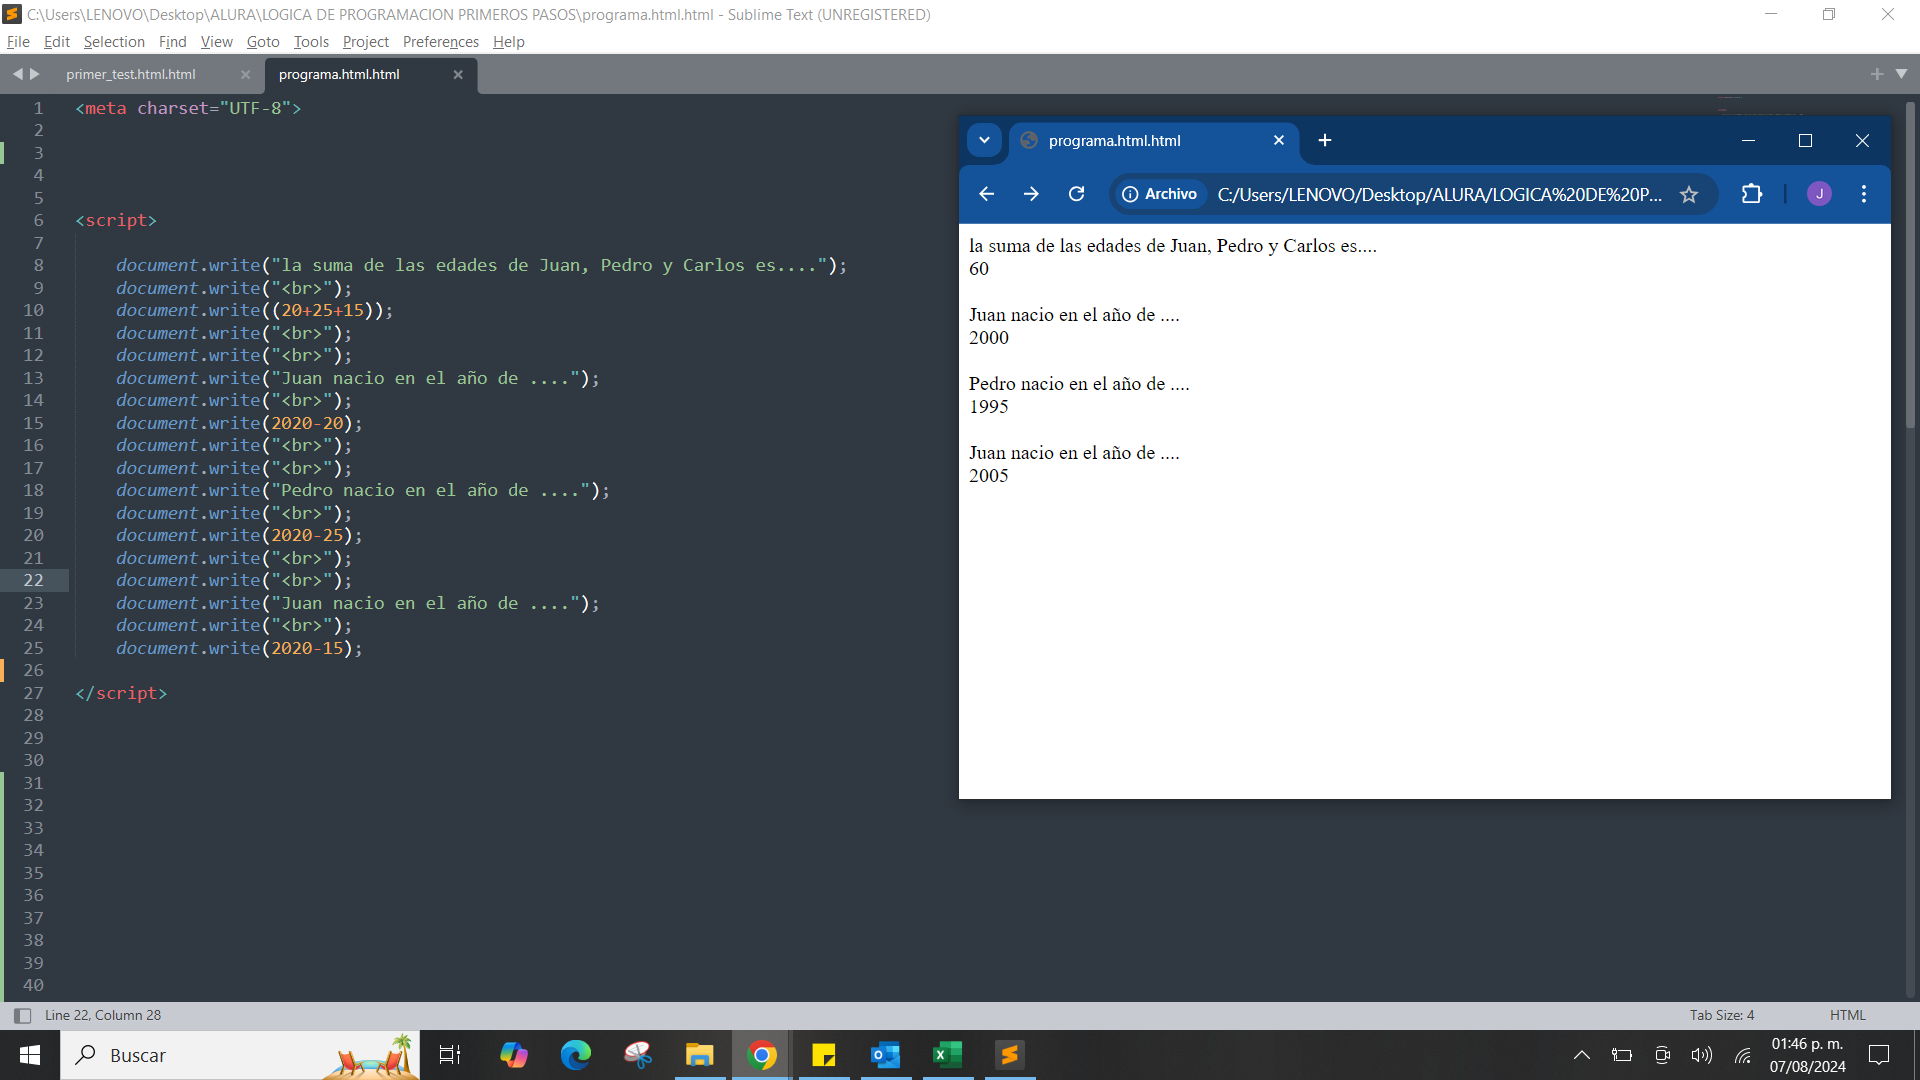Open Chrome extensions puzzle icon

pos(1752,194)
